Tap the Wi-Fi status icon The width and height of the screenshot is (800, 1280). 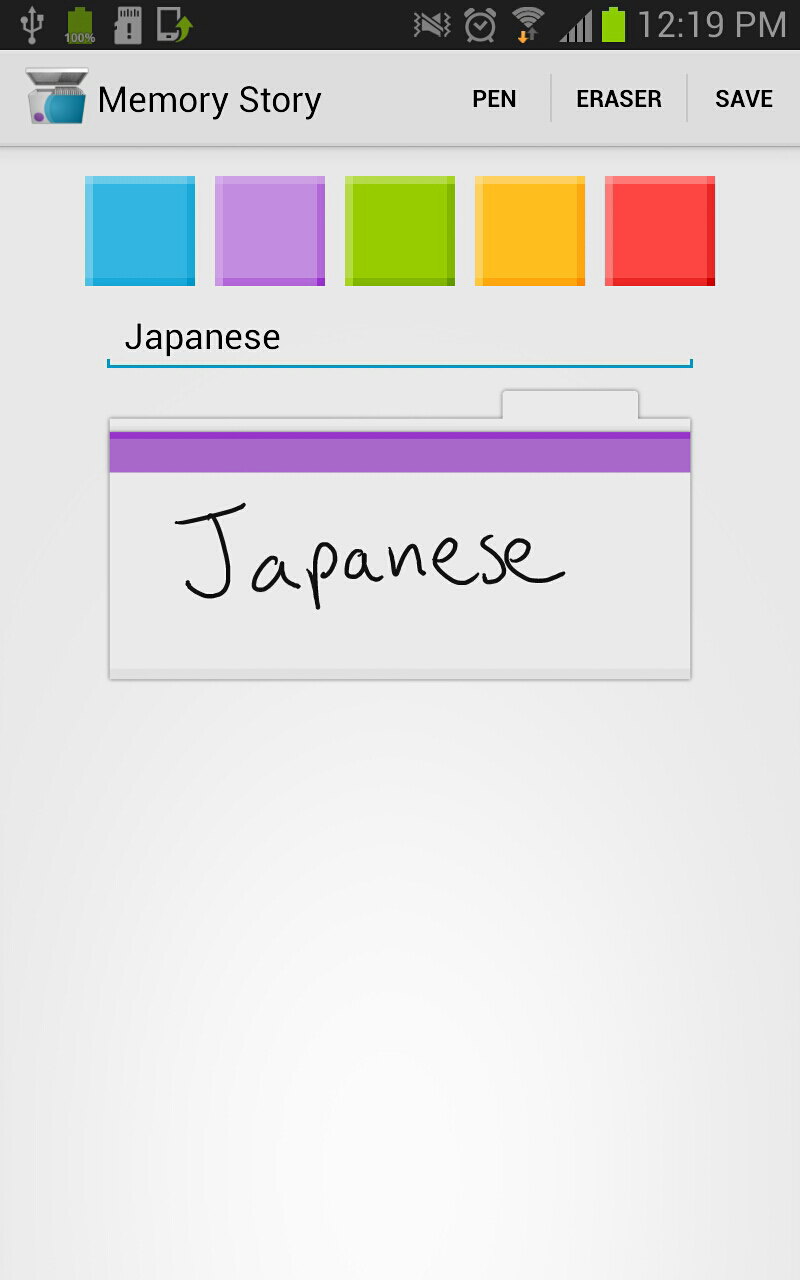coord(527,25)
